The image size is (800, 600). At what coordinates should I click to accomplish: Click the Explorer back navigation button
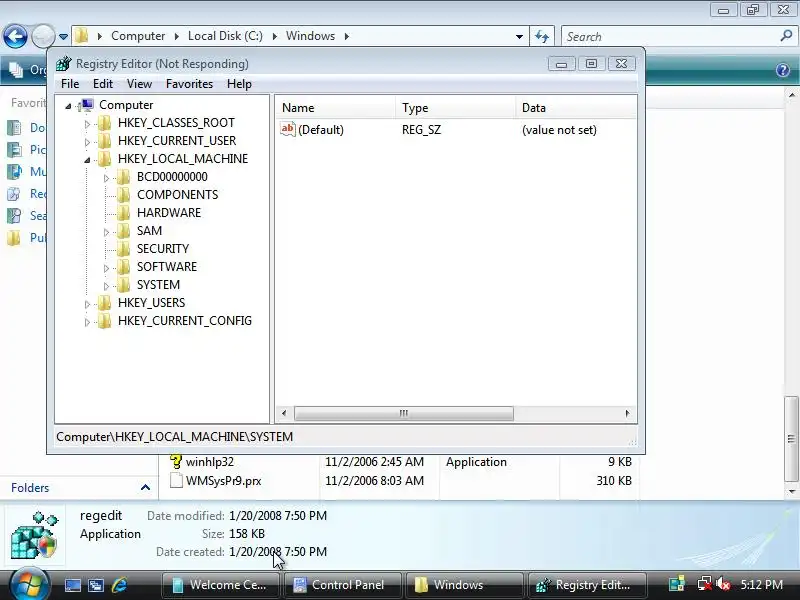pyautogui.click(x=15, y=36)
